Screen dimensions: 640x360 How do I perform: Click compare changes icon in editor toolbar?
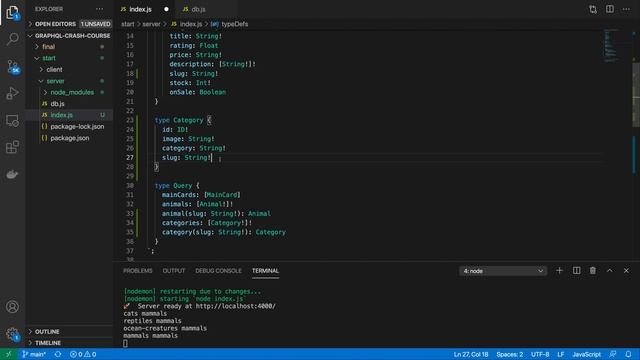click(593, 9)
